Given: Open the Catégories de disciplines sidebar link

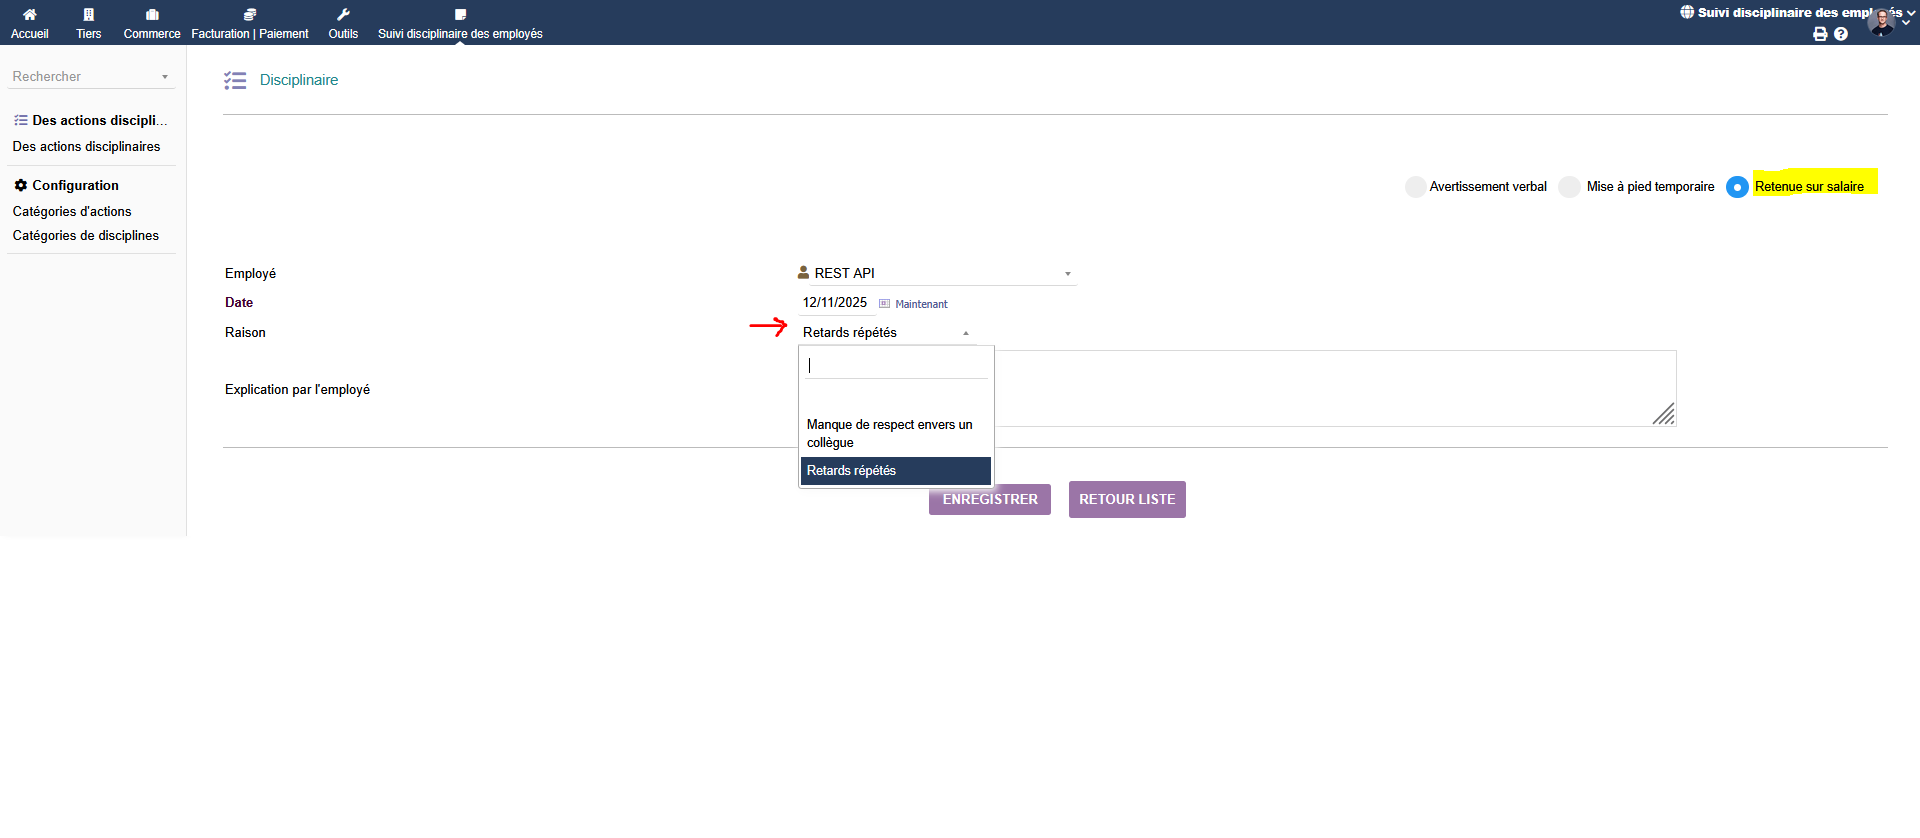Looking at the screenshot, I should click(86, 236).
